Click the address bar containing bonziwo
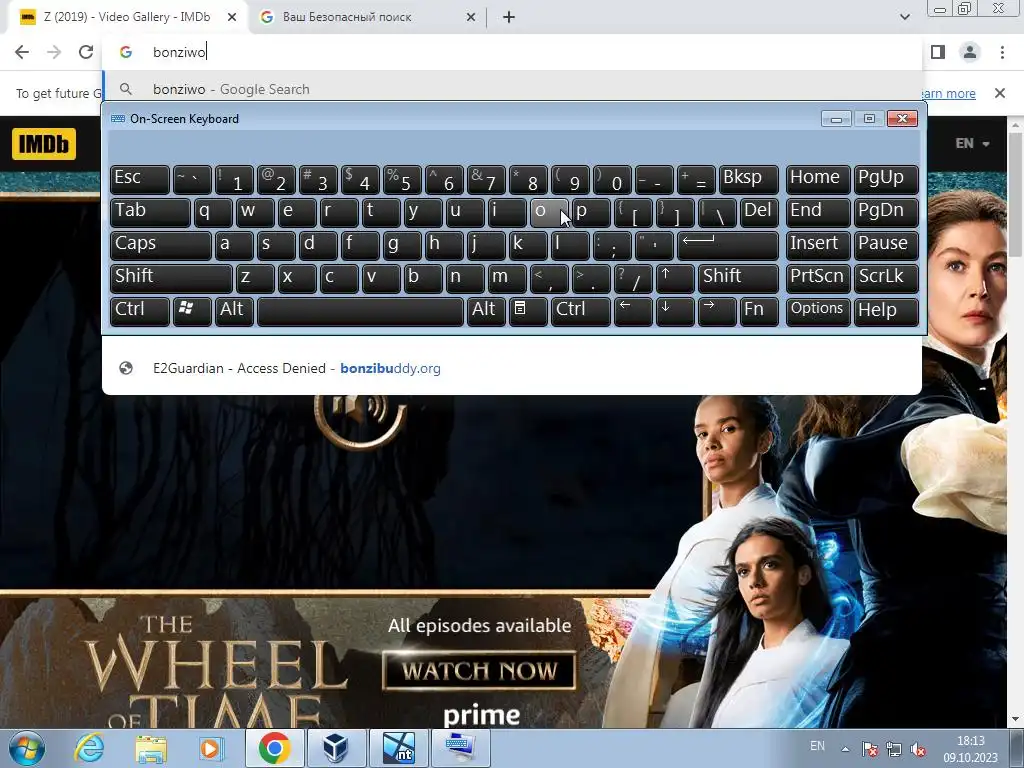The width and height of the screenshot is (1024, 768). [x=513, y=52]
